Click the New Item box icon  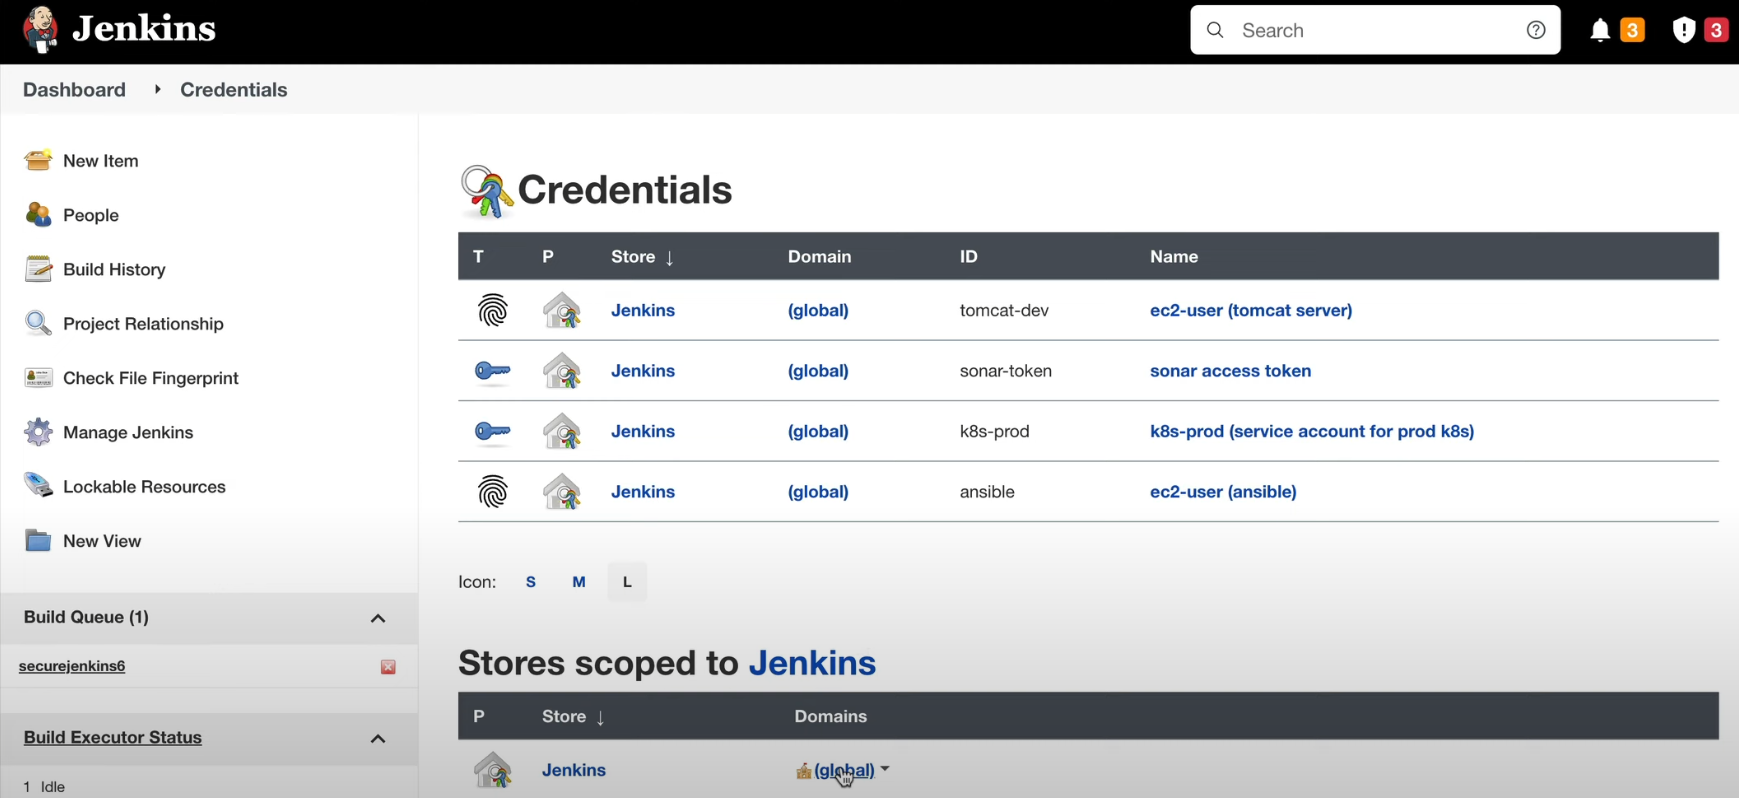pyautogui.click(x=38, y=160)
